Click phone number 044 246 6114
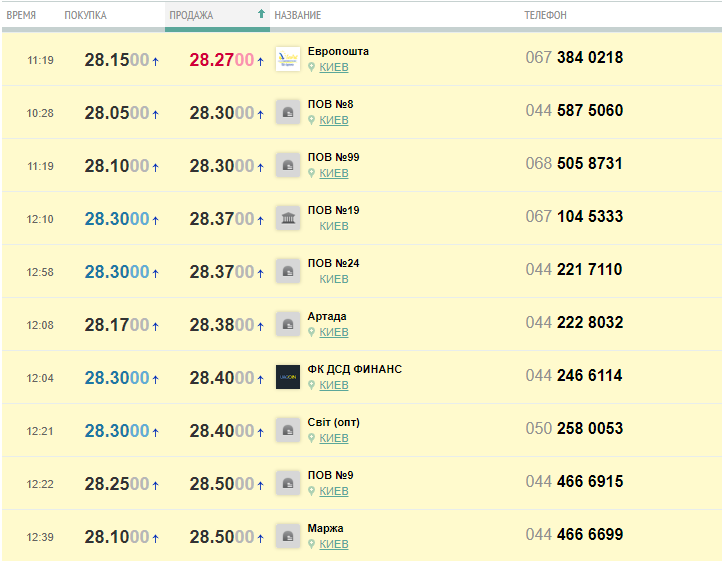 pyautogui.click(x=574, y=376)
